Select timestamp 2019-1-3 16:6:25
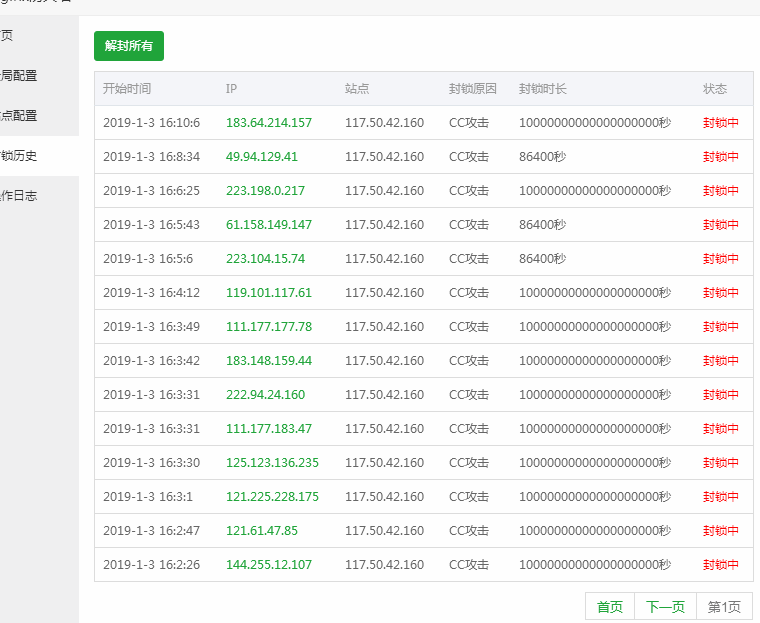This screenshot has height=623, width=760. (x=151, y=191)
